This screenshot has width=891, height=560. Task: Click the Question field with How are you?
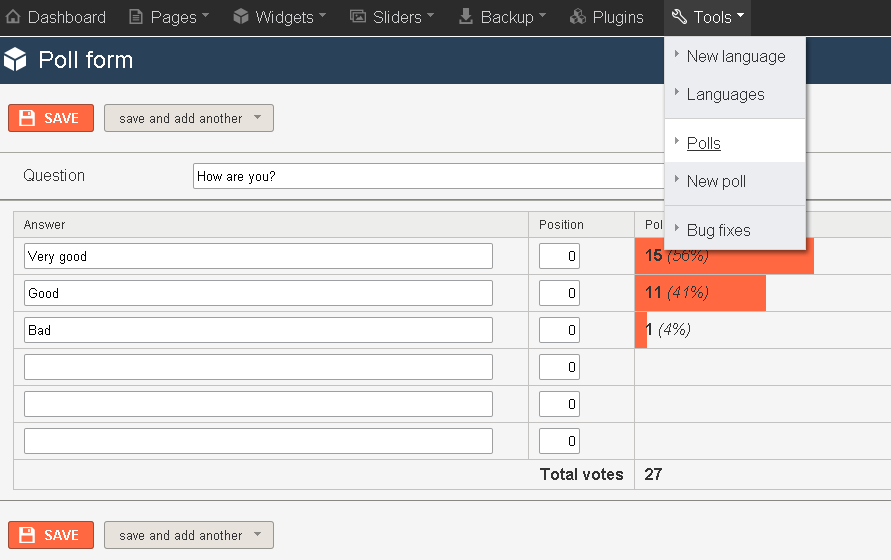point(428,176)
